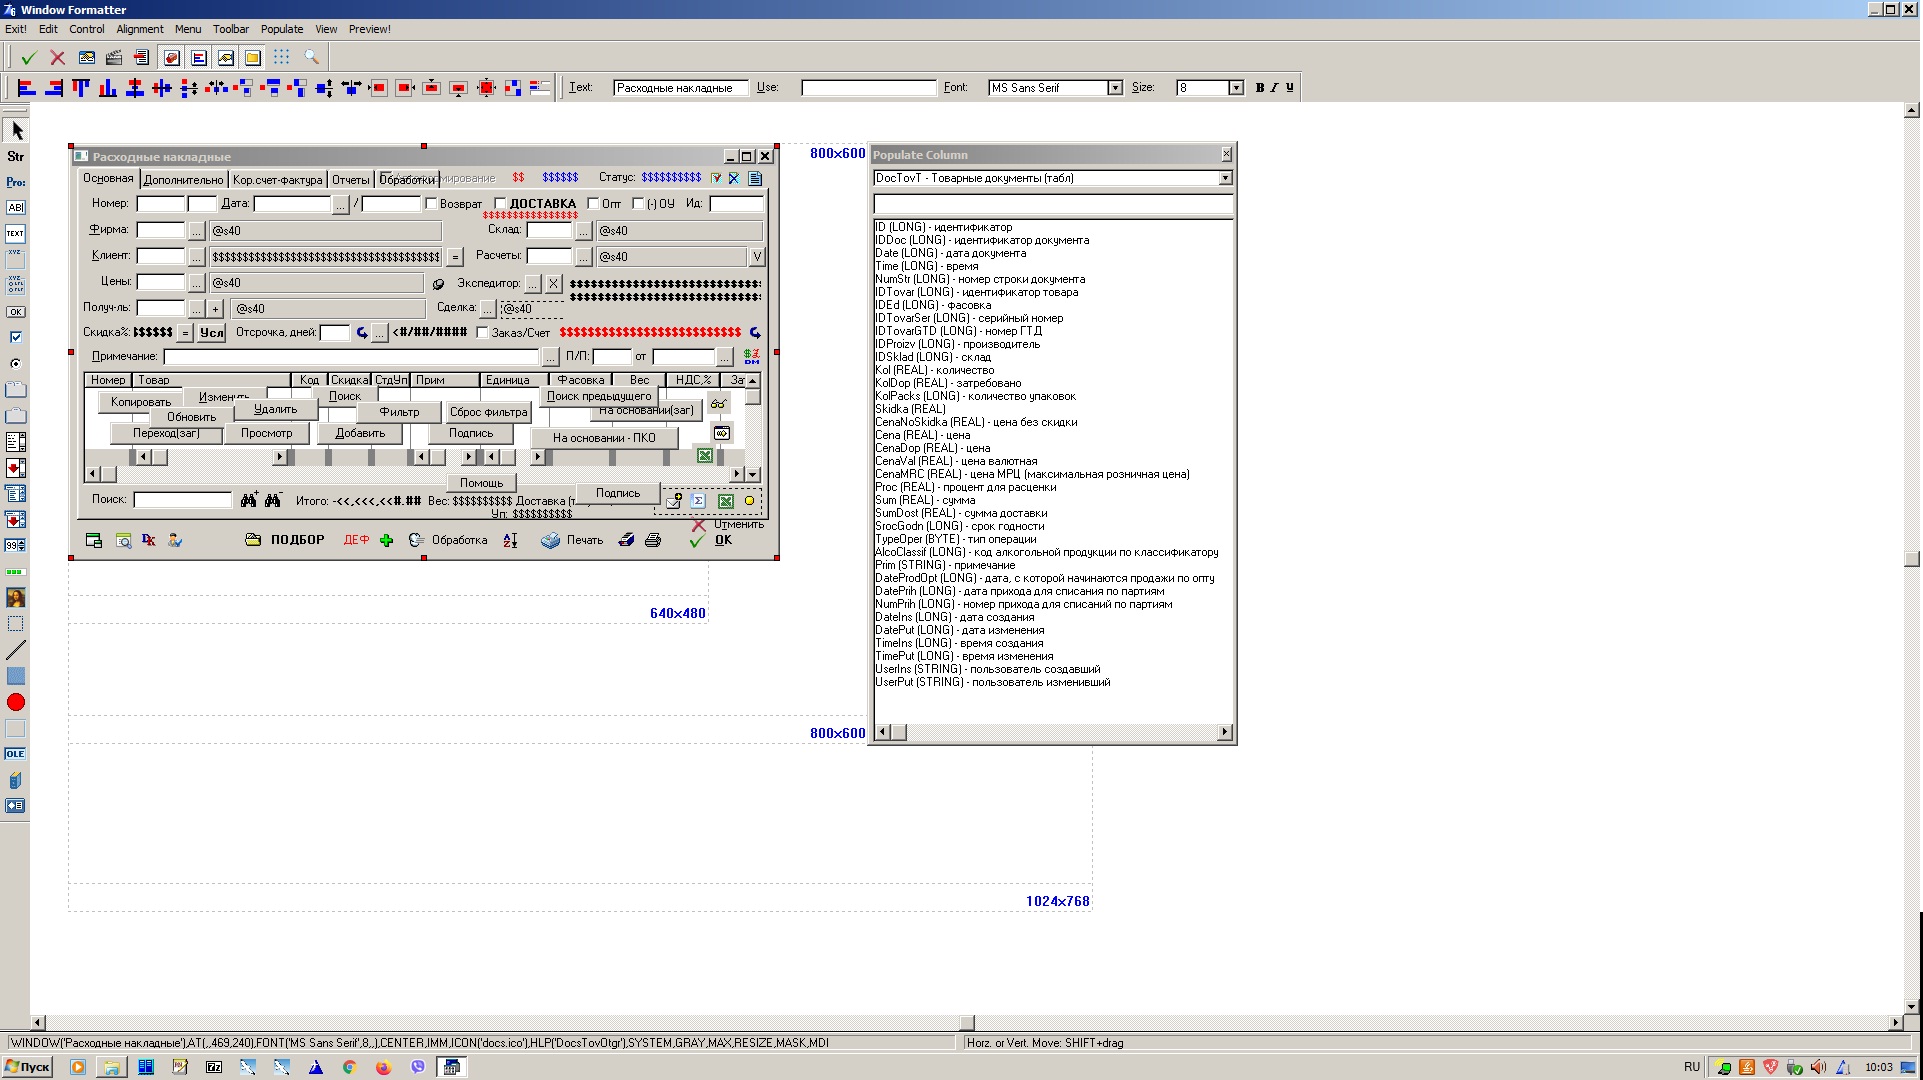Toggle the ДОСТАВКА checkbox
1923x1080 pixels.
(501, 204)
